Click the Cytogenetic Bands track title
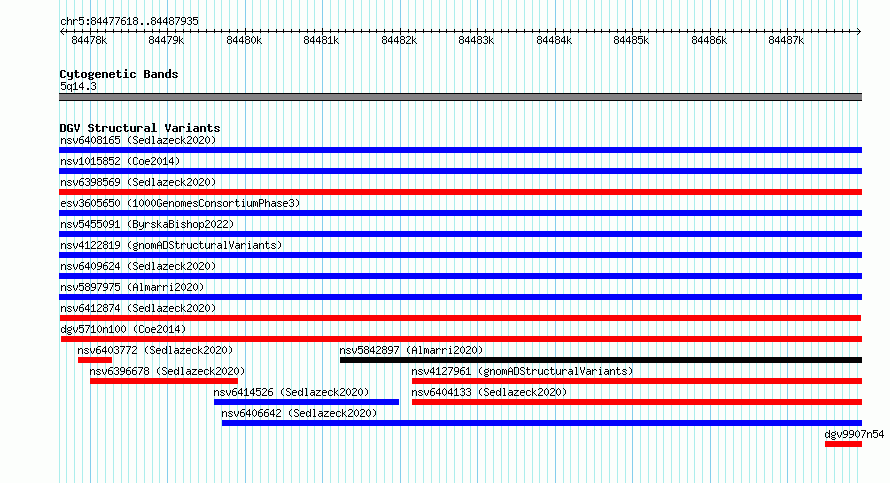 pyautogui.click(x=119, y=74)
